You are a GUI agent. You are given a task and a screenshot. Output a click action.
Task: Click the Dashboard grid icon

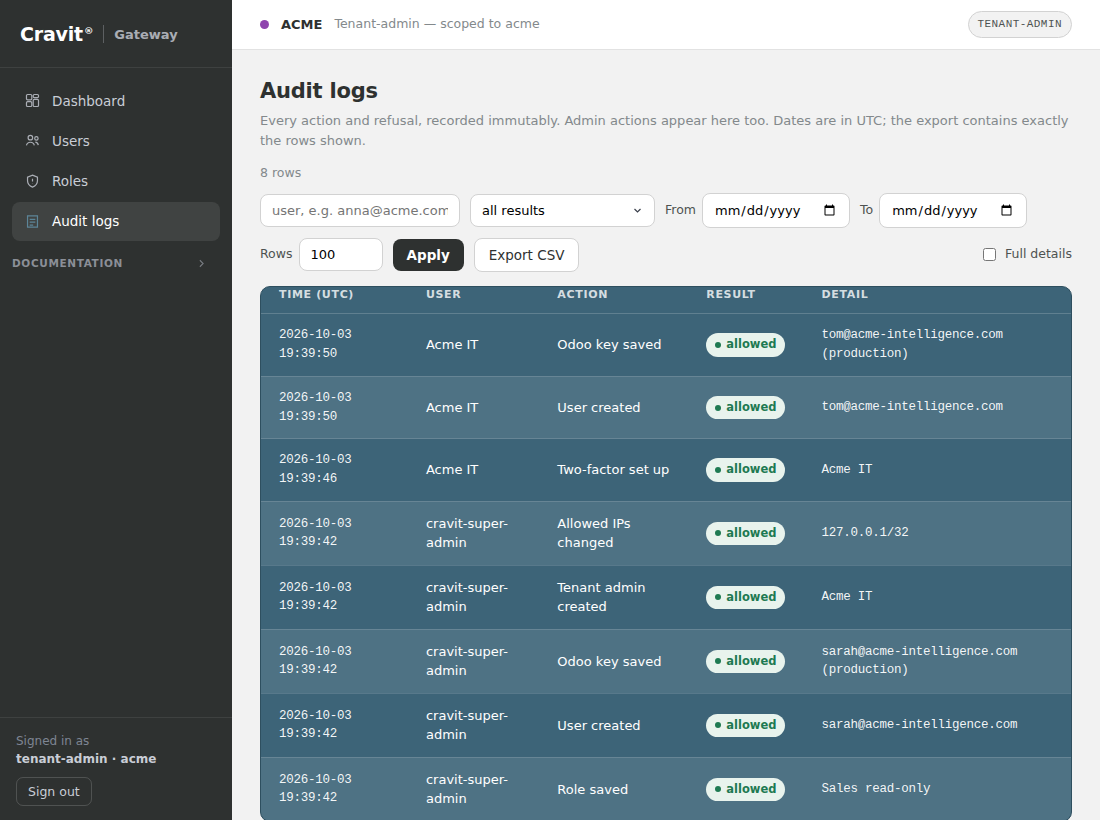[x=32, y=101]
